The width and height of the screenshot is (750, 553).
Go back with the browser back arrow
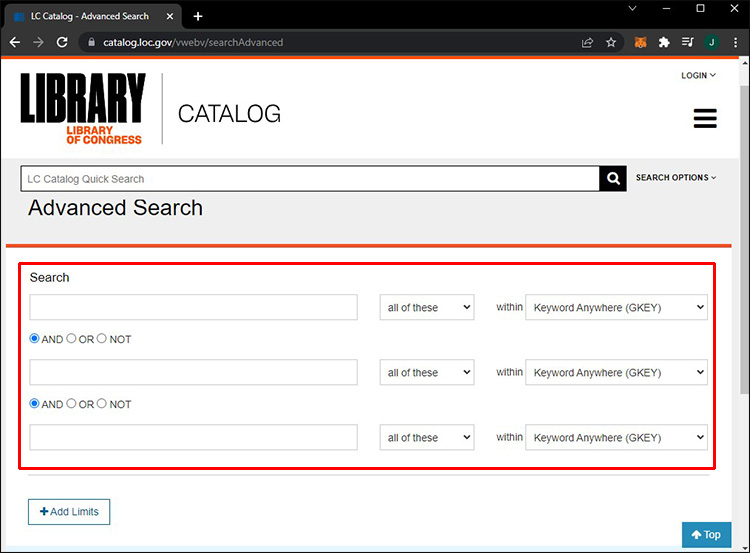pyautogui.click(x=15, y=43)
